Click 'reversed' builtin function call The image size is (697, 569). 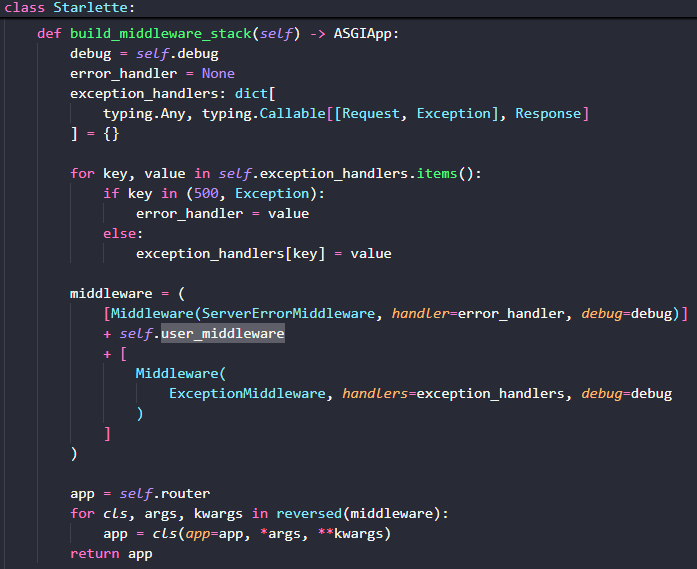309,513
